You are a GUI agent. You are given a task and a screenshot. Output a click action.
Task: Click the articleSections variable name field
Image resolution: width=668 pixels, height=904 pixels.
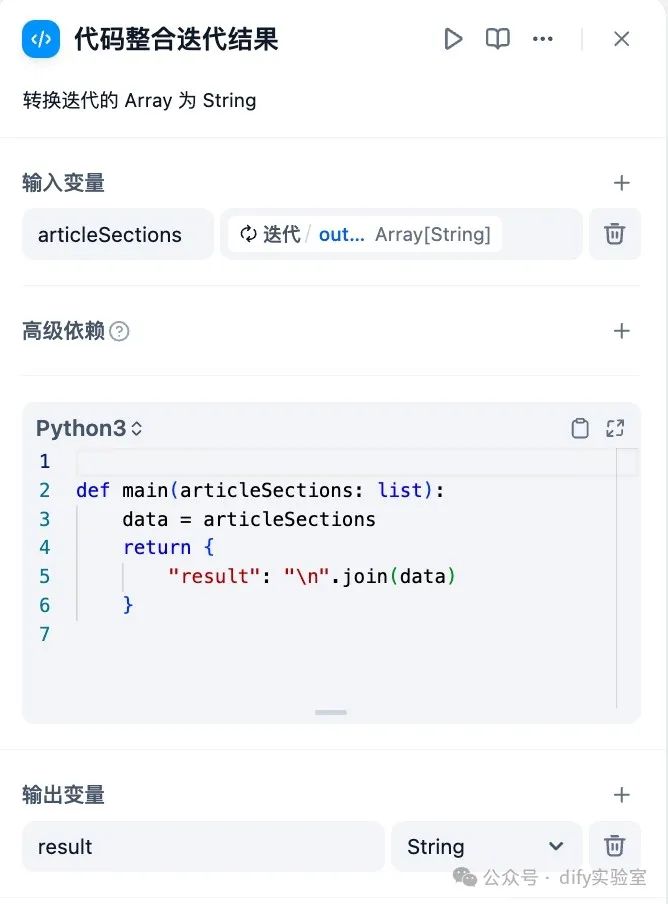[x=118, y=234]
